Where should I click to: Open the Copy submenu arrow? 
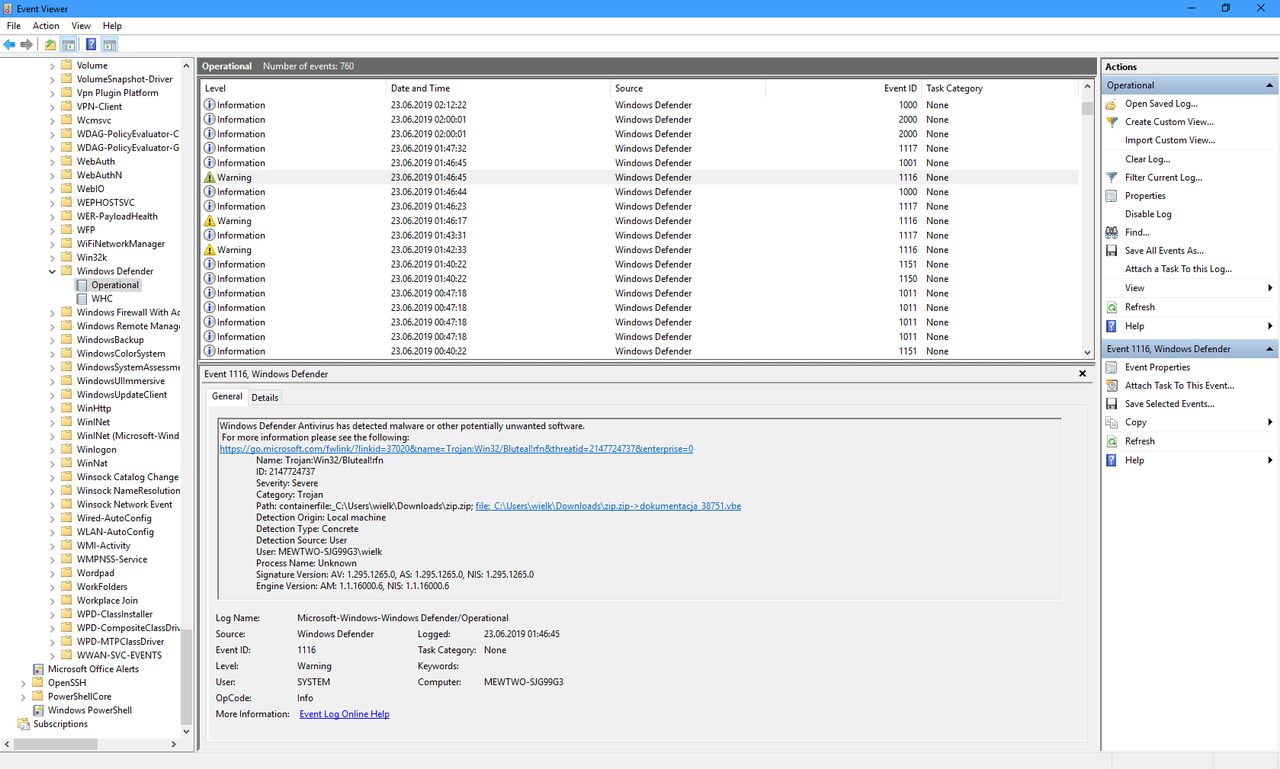coord(1270,423)
